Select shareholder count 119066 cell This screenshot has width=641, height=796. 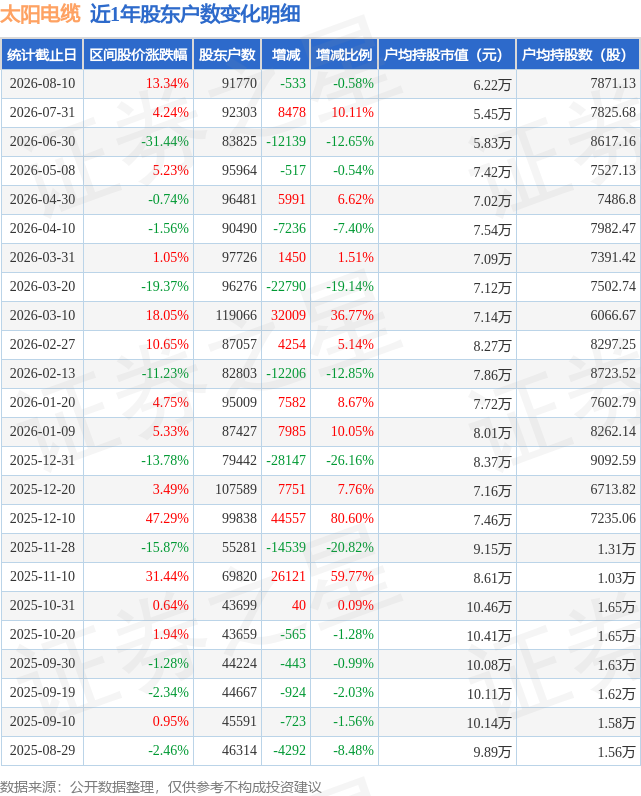pyautogui.click(x=236, y=315)
